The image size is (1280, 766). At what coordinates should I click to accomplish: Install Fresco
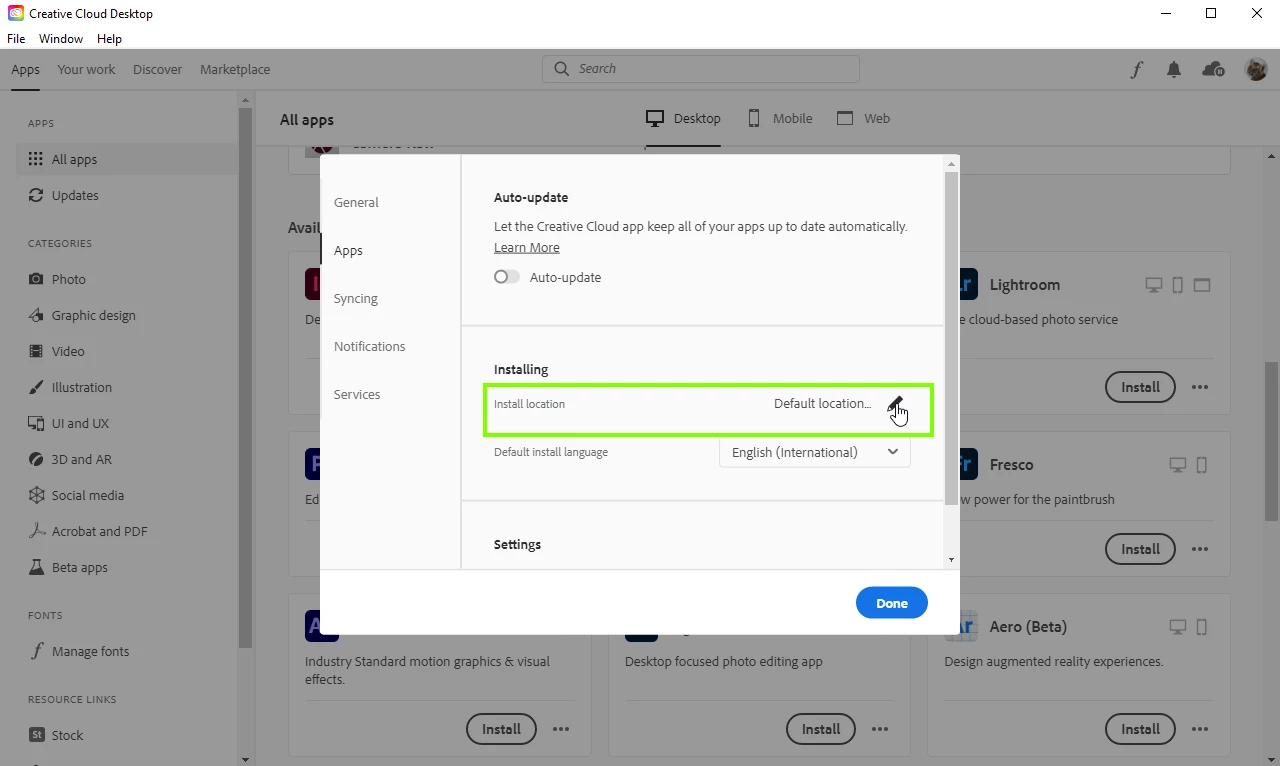pos(1140,549)
